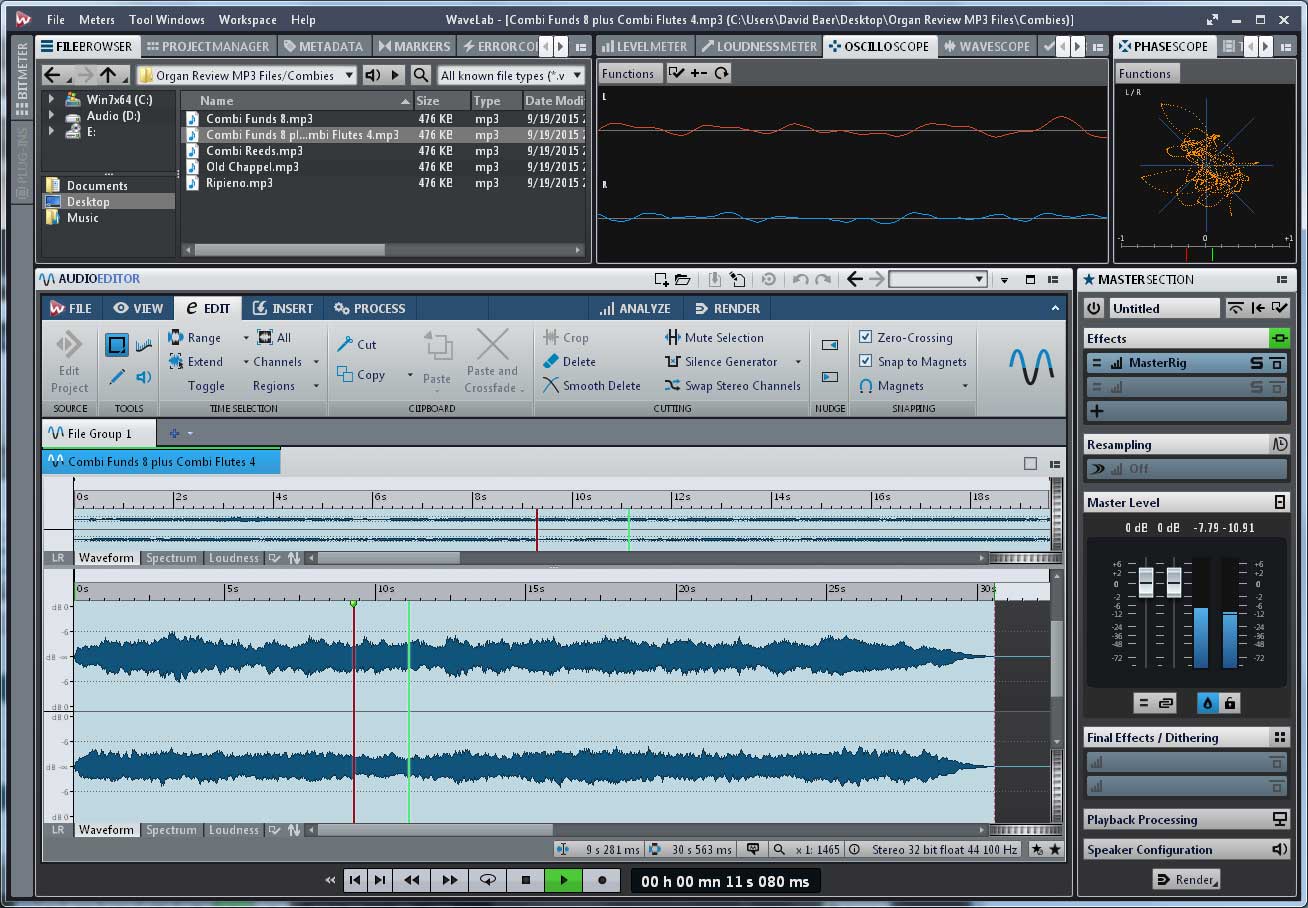
Task: Open the PROCESS ribbon tab
Action: 370,308
